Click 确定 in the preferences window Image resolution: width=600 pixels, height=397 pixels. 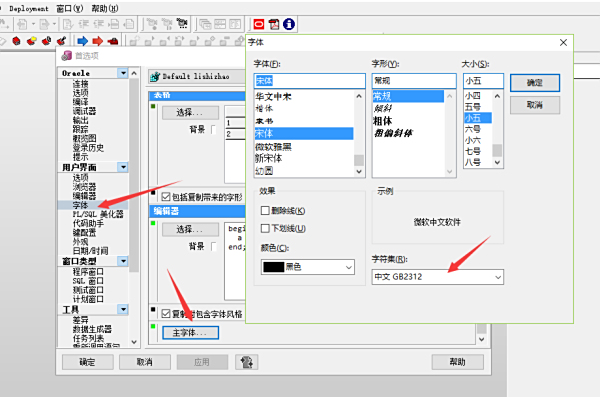[87, 362]
